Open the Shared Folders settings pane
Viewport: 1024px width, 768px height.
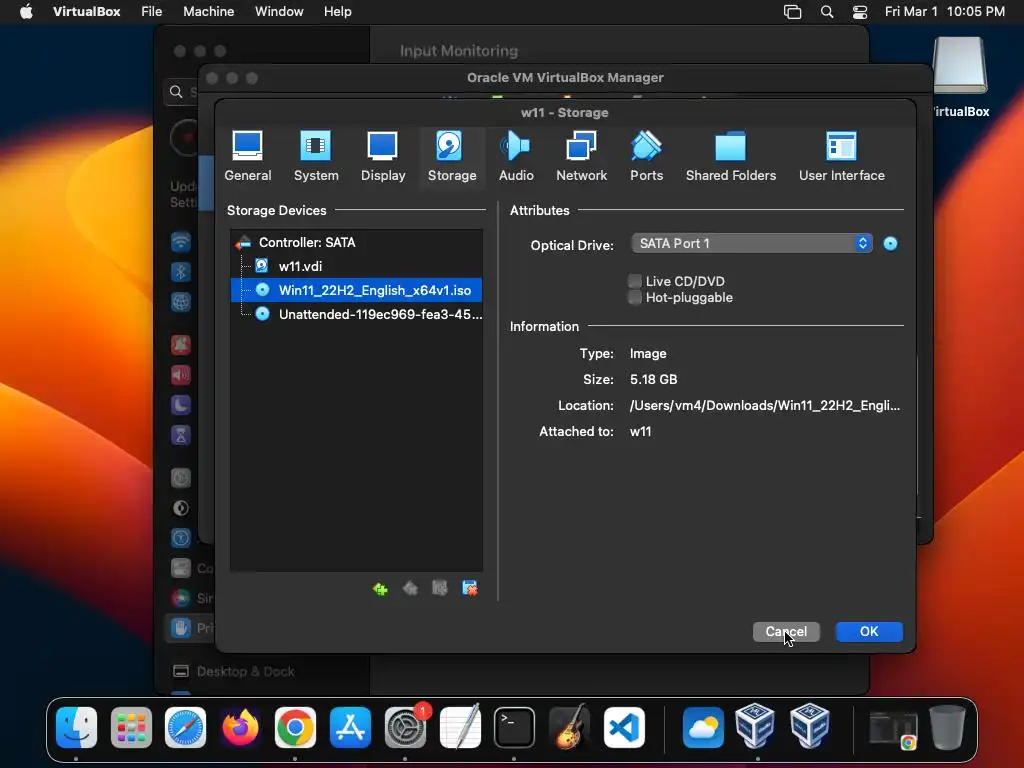click(x=731, y=157)
